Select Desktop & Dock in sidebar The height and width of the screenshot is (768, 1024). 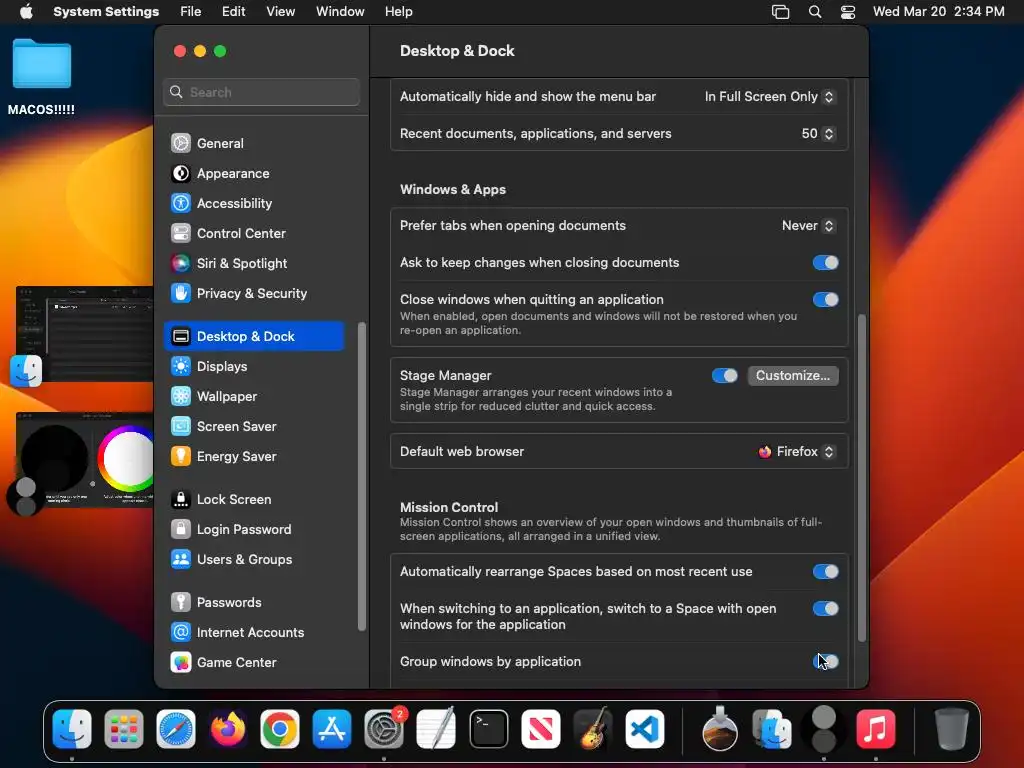253,336
